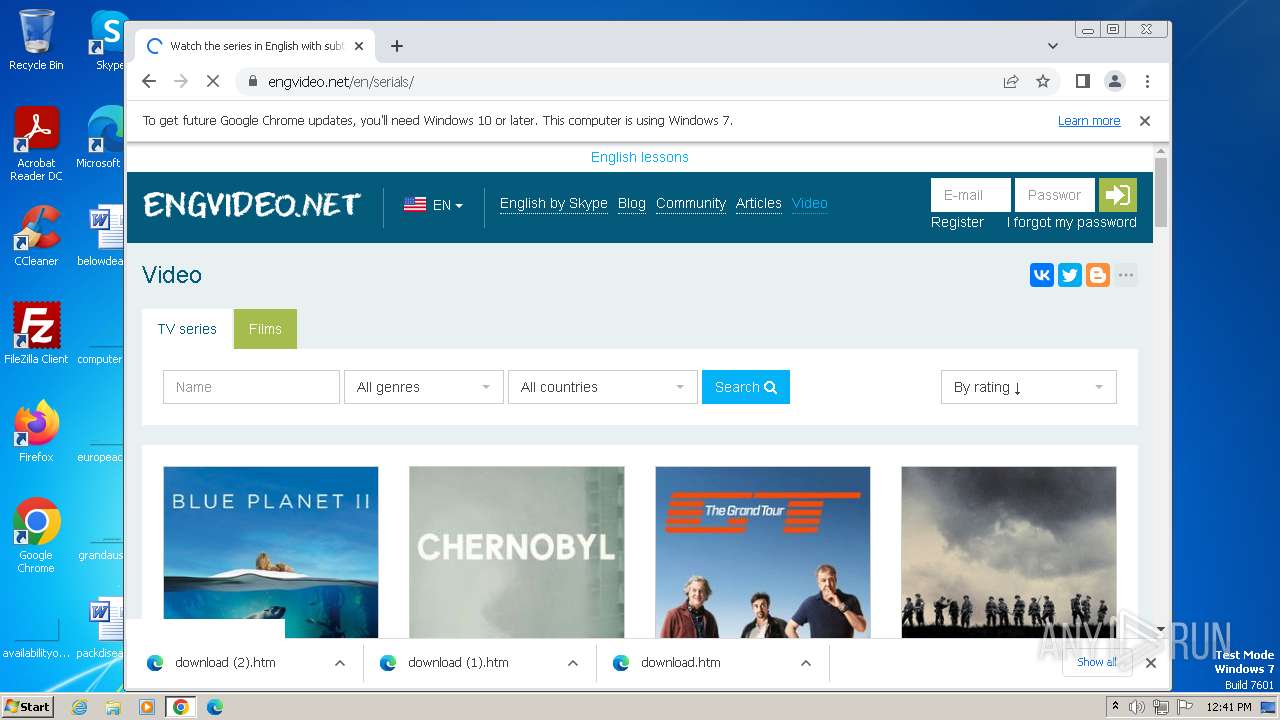This screenshot has width=1280, height=720.
Task: Open the Windows Start menu
Action: [28, 707]
